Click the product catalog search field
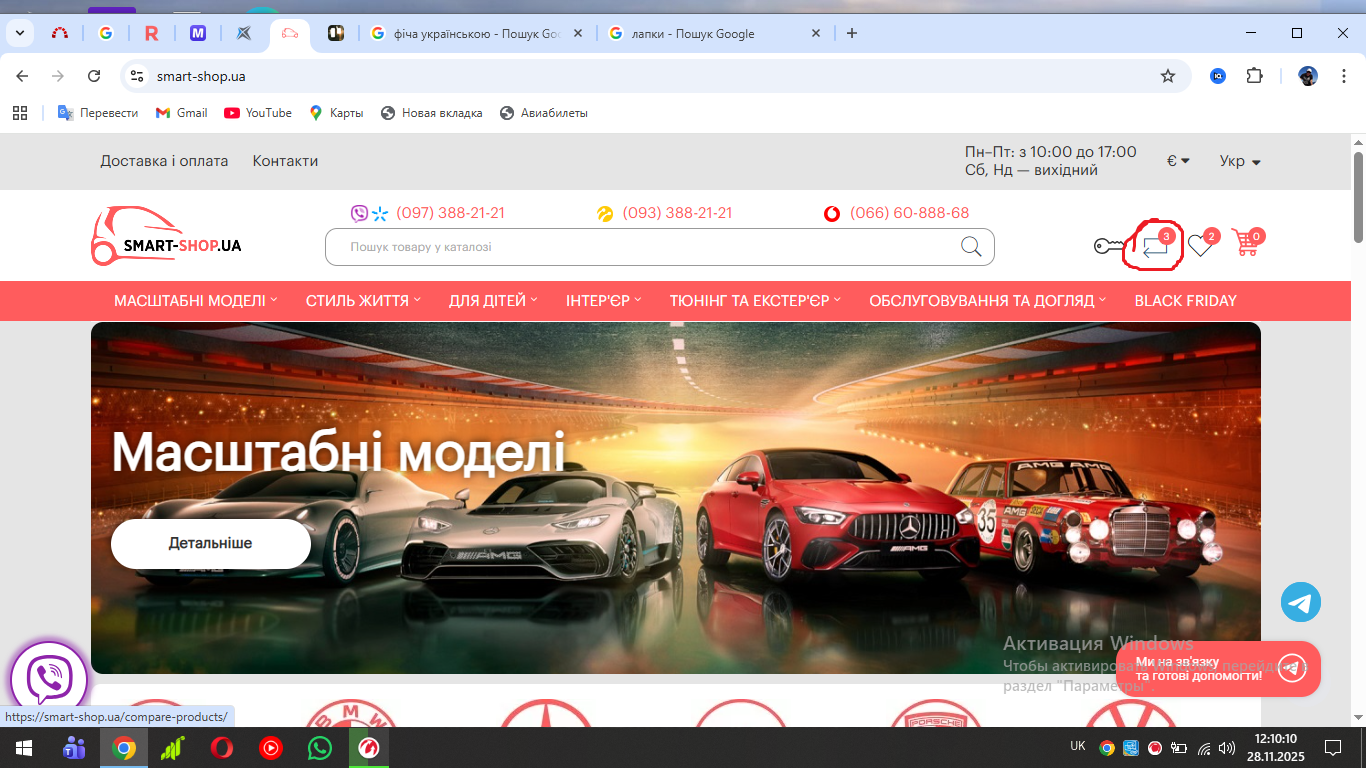This screenshot has width=1366, height=768. [x=640, y=247]
